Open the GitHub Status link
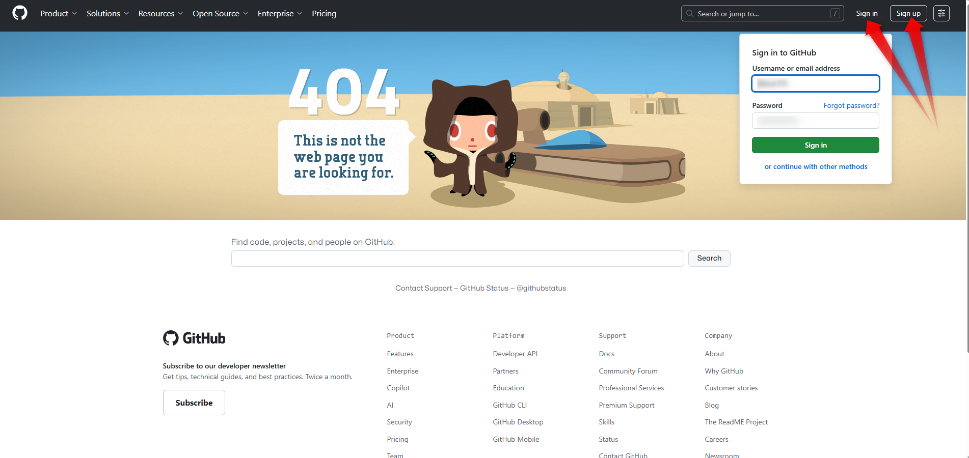Image resolution: width=969 pixels, height=458 pixels. tap(483, 288)
